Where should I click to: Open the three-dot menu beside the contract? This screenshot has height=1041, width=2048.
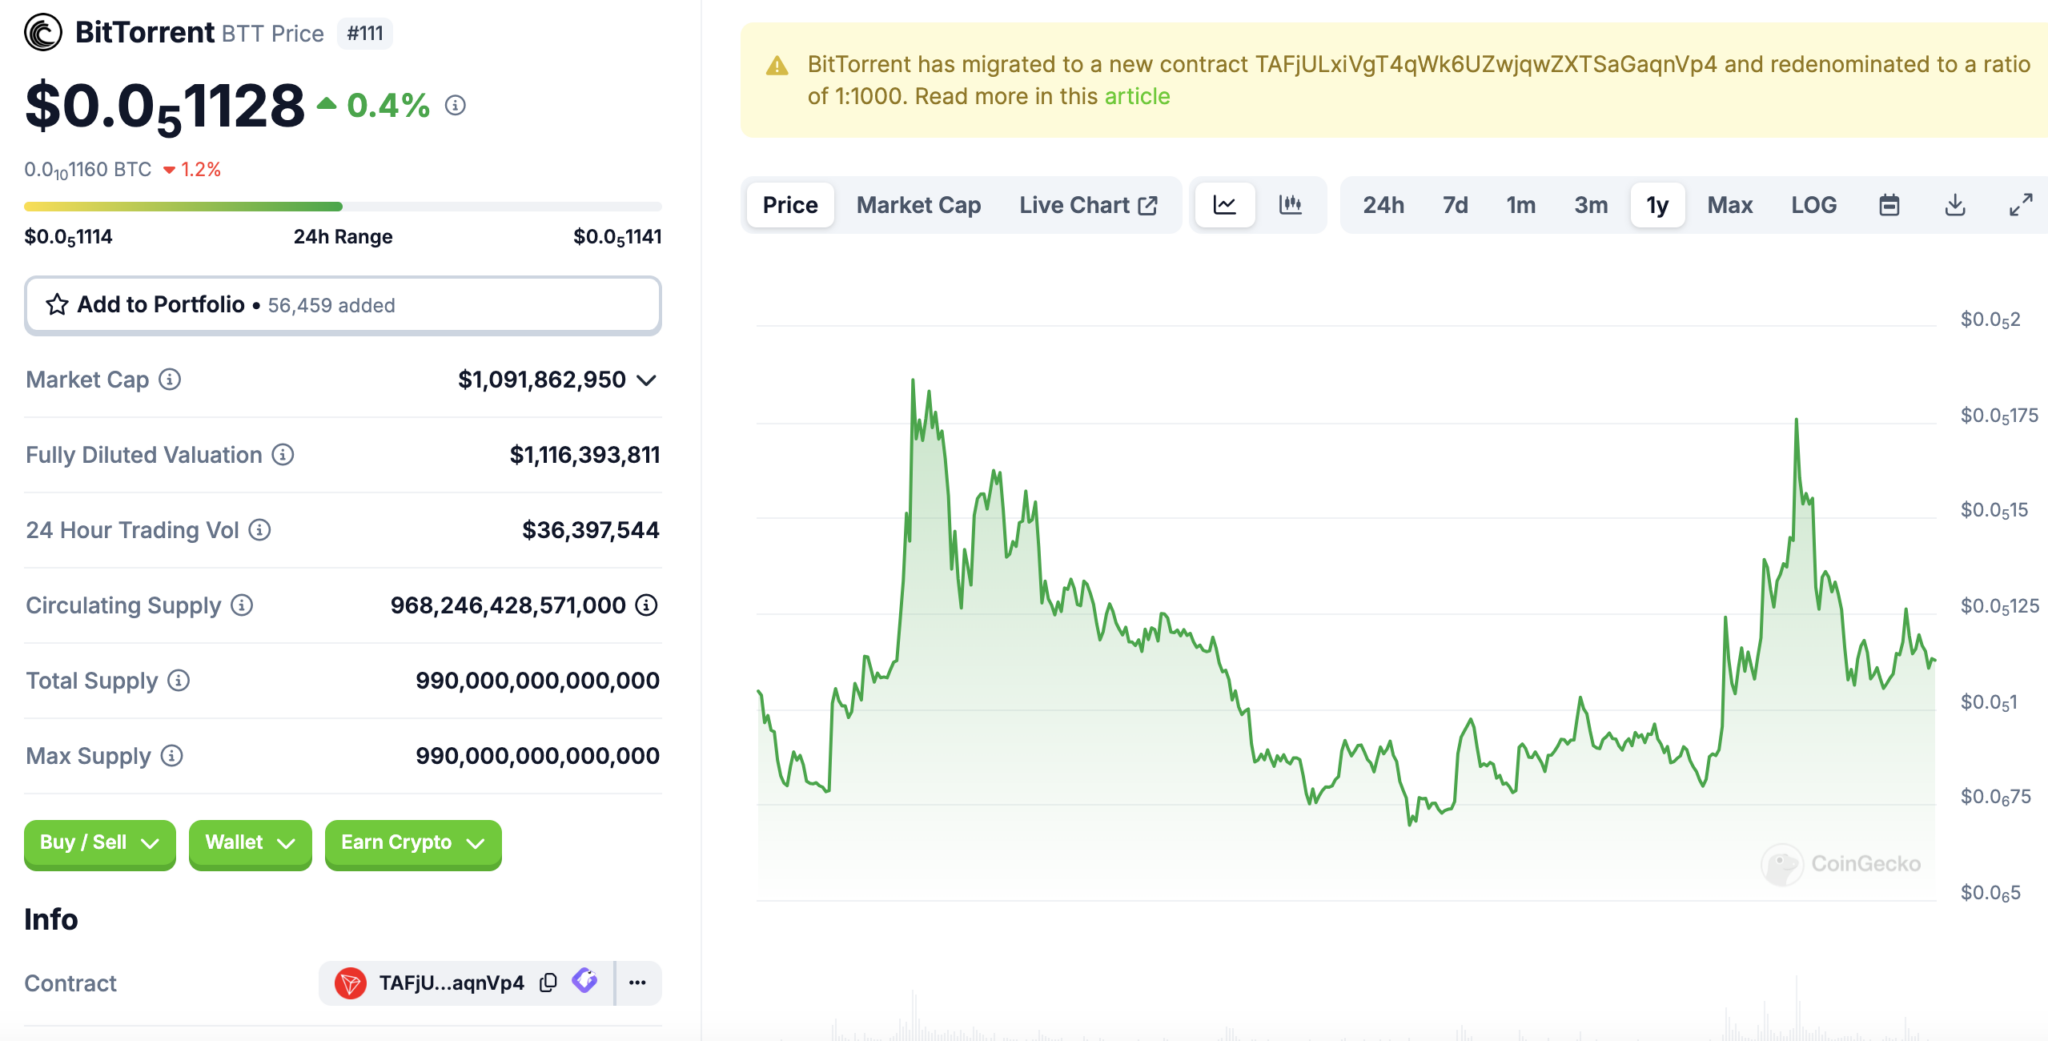point(637,982)
